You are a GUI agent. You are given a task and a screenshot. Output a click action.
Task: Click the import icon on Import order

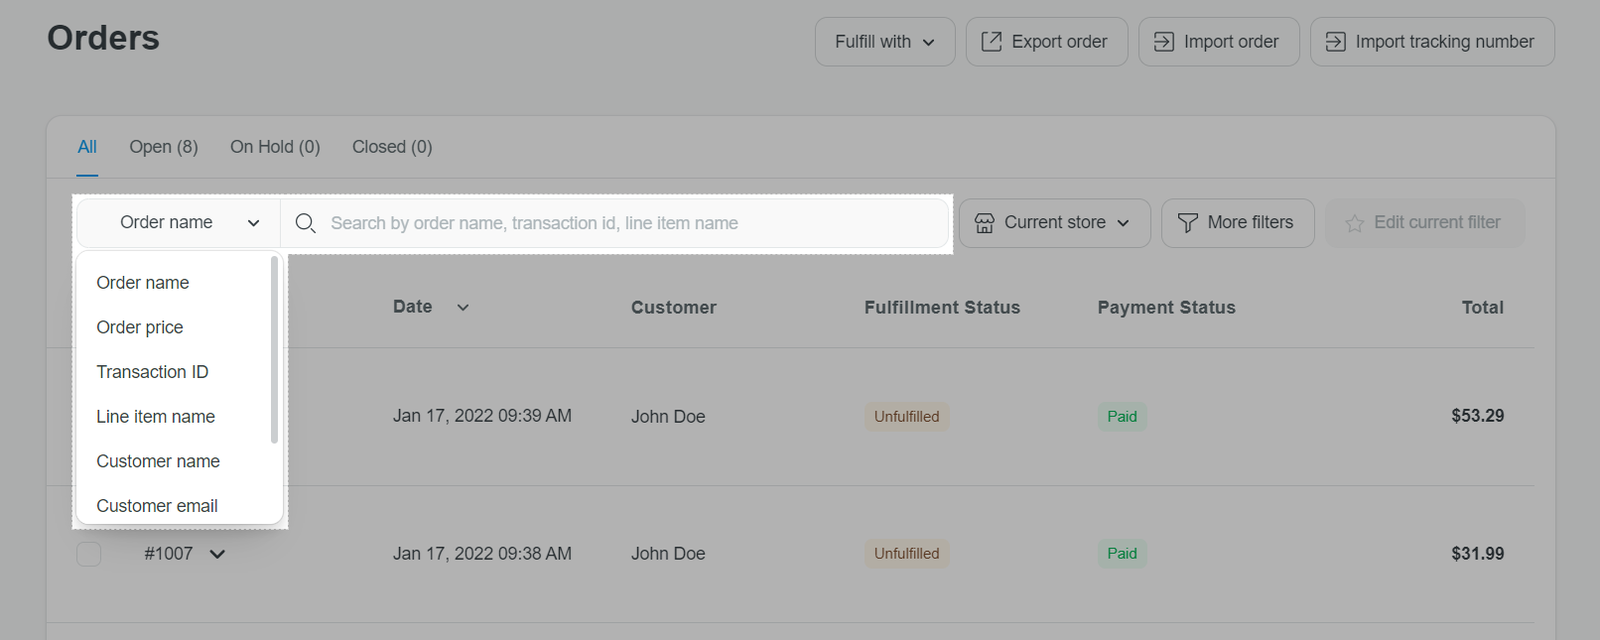point(1164,41)
